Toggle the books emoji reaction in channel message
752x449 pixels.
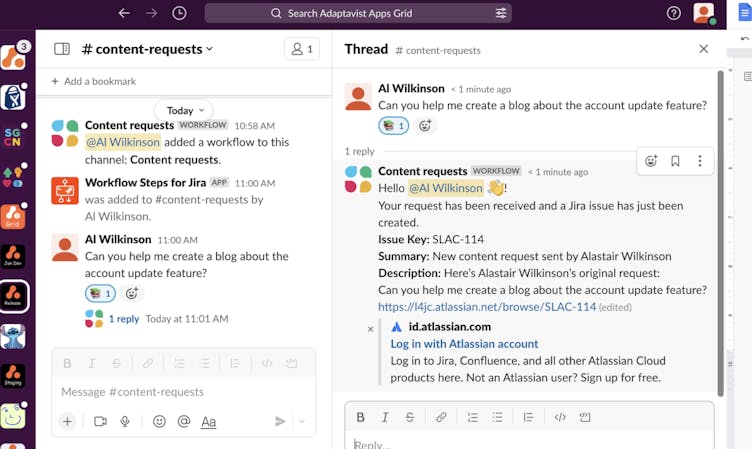click(100, 294)
